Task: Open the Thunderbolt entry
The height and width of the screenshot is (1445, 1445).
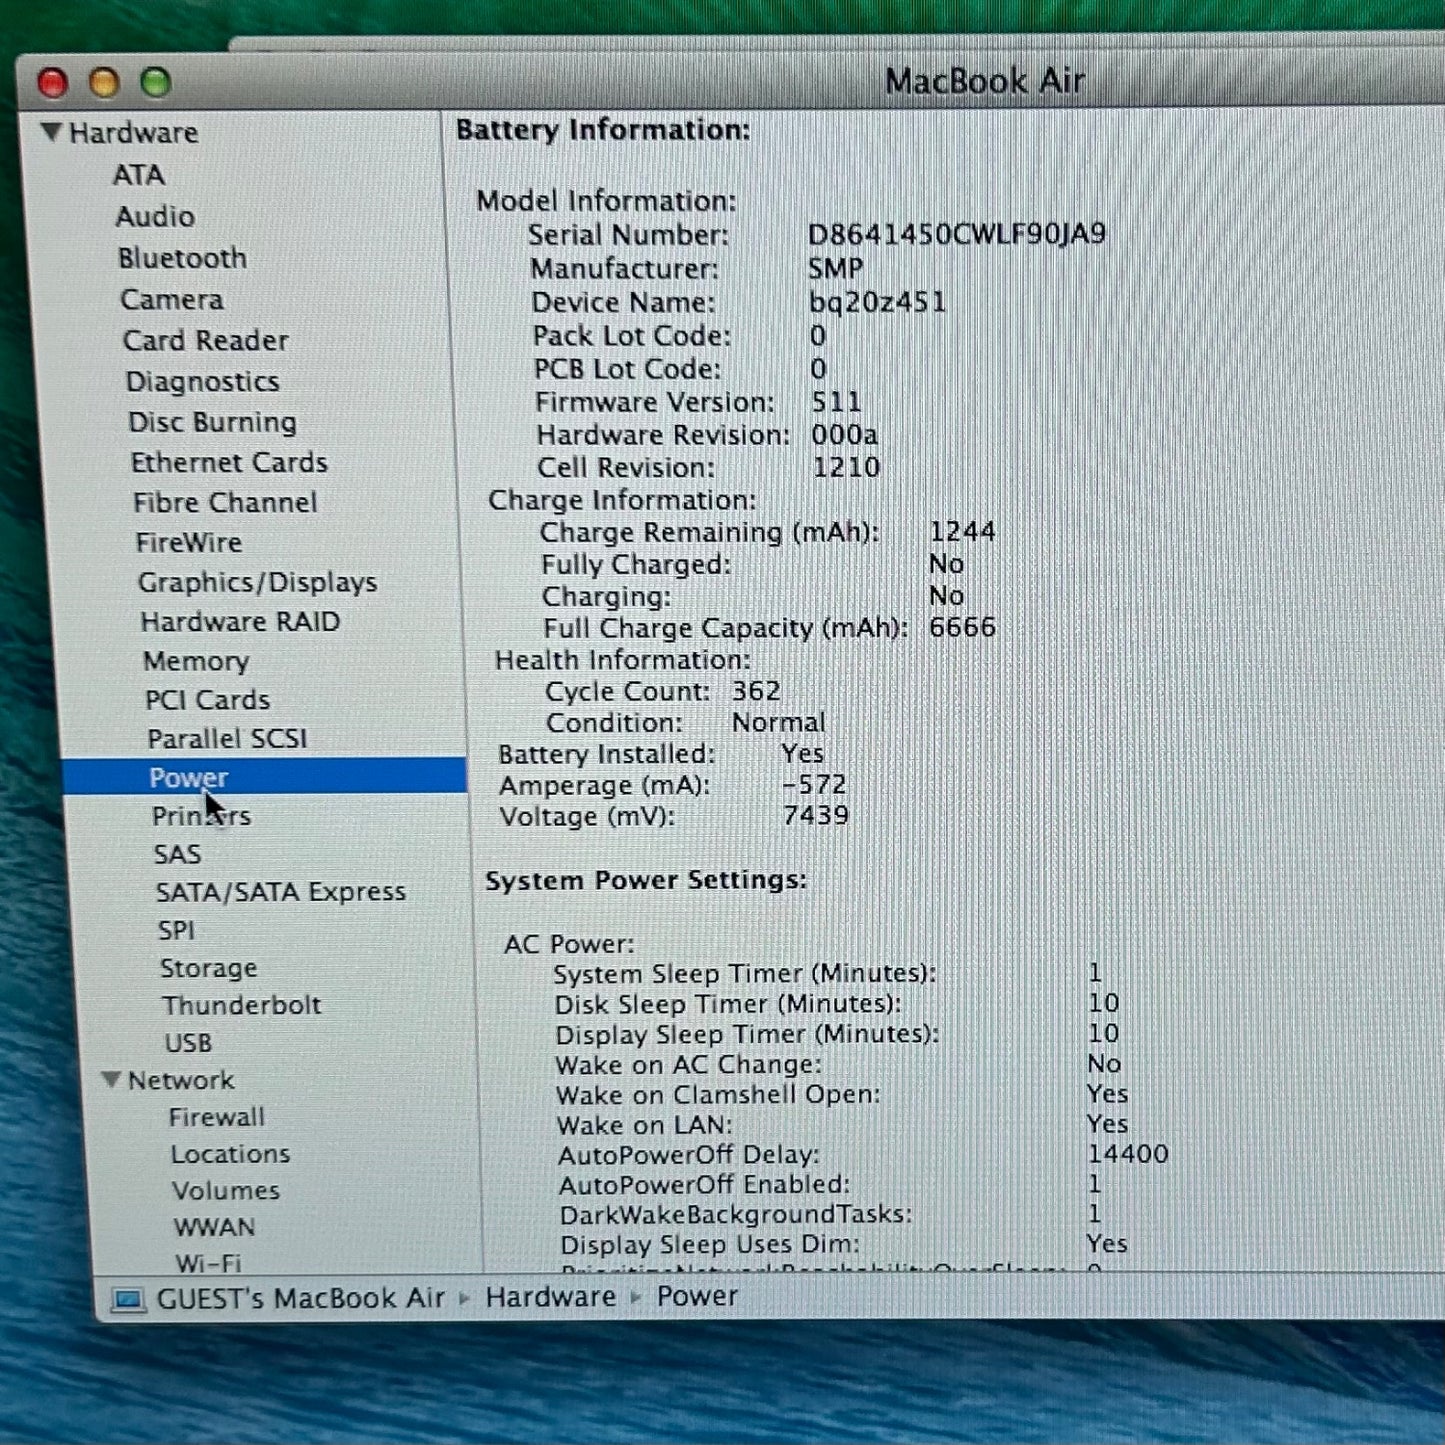Action: click(x=241, y=1005)
